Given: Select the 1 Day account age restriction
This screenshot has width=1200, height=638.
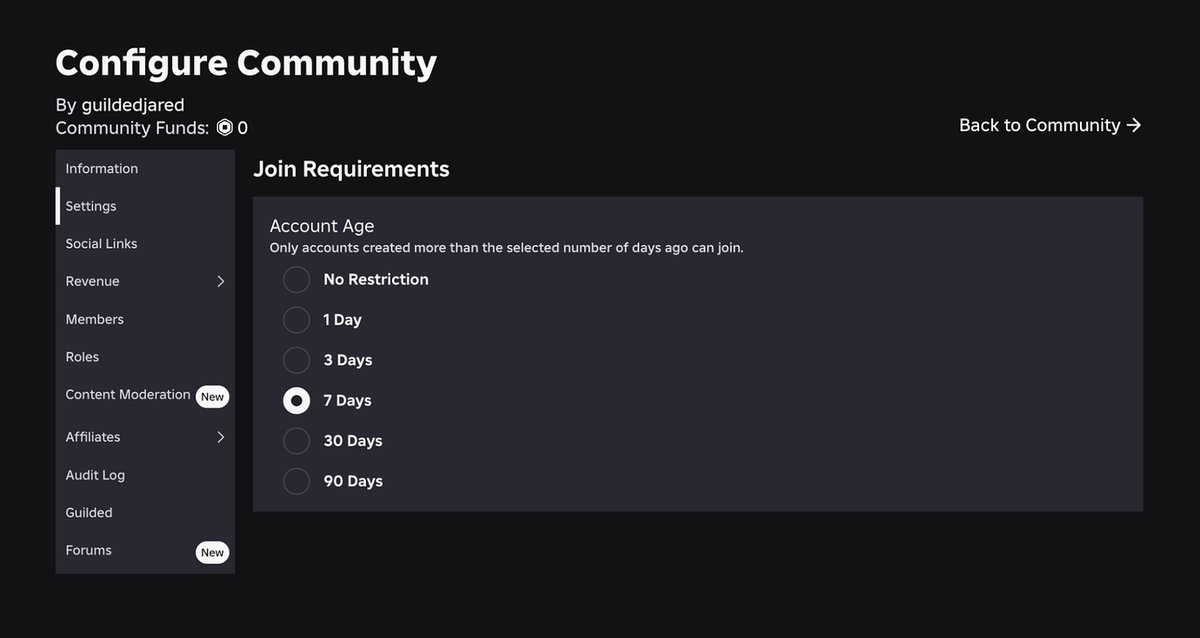Looking at the screenshot, I should point(296,320).
